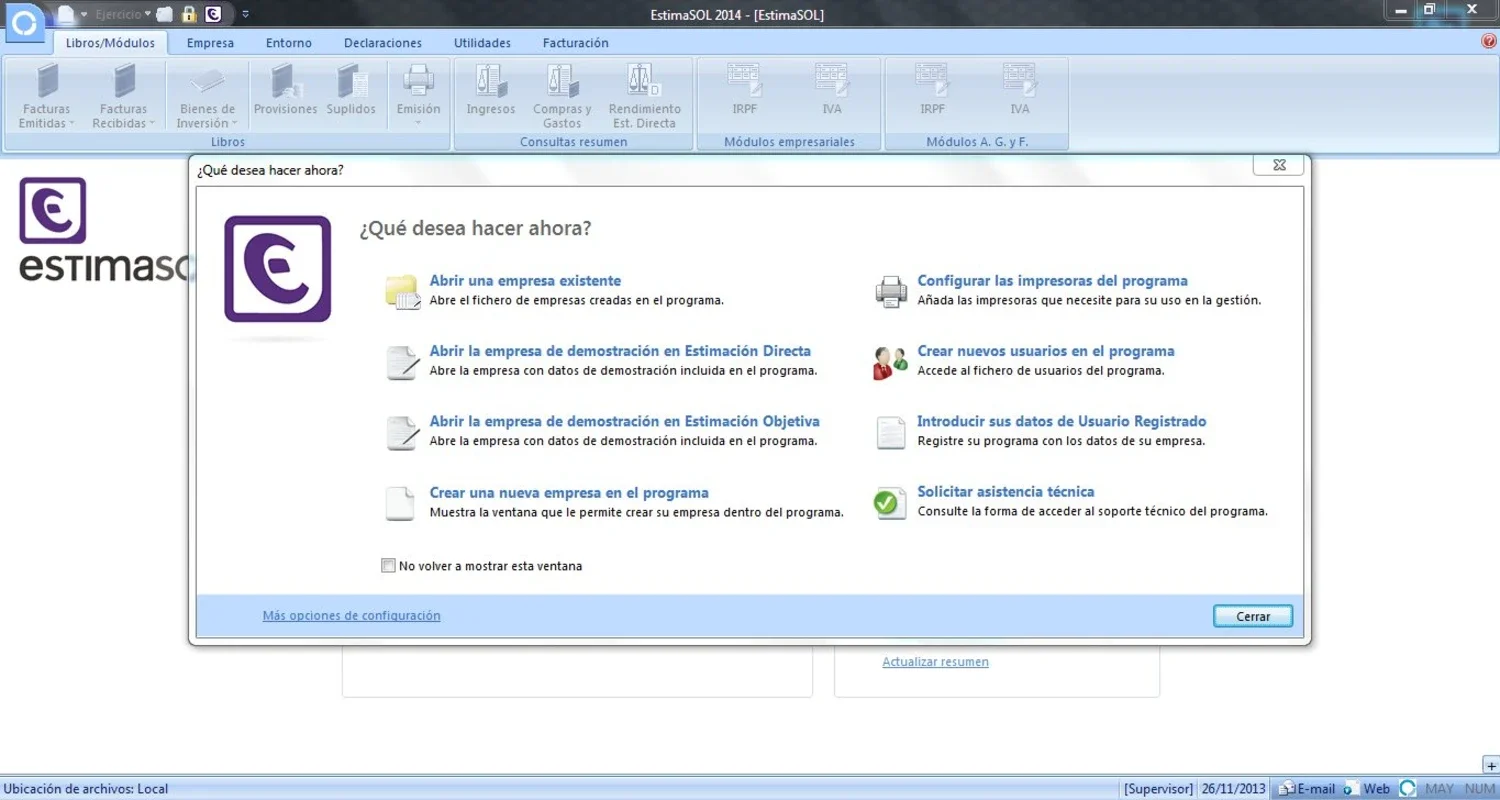Click the folder icon beside Abrir una empresa existente

tap(402, 291)
